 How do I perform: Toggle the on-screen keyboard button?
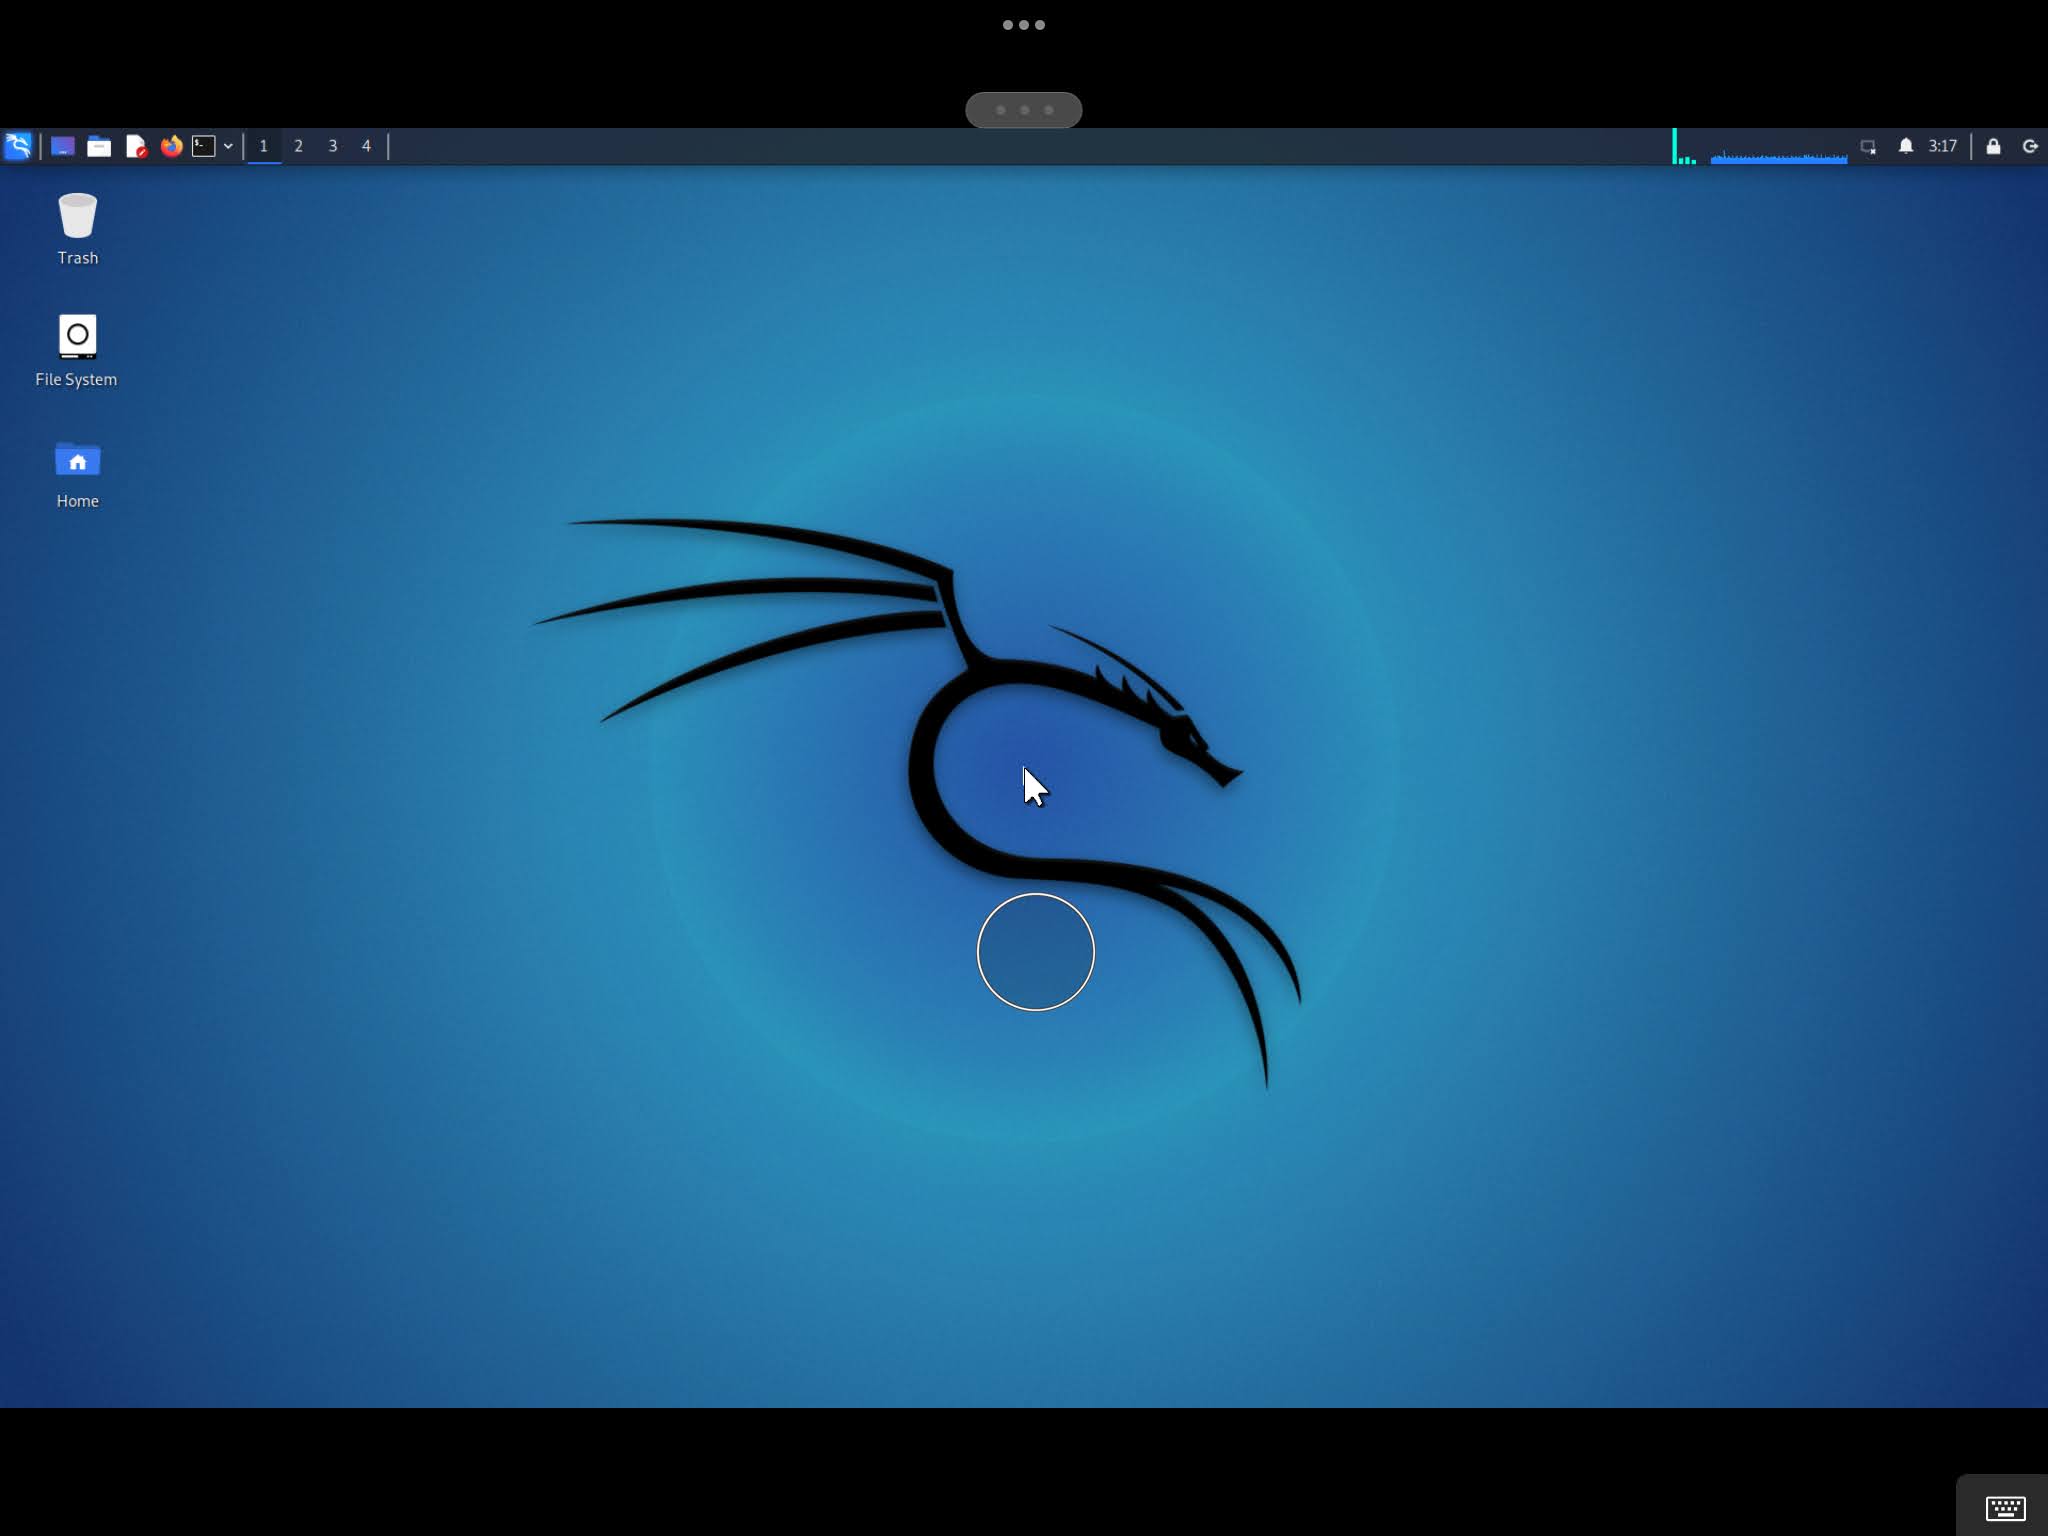pos(2005,1507)
